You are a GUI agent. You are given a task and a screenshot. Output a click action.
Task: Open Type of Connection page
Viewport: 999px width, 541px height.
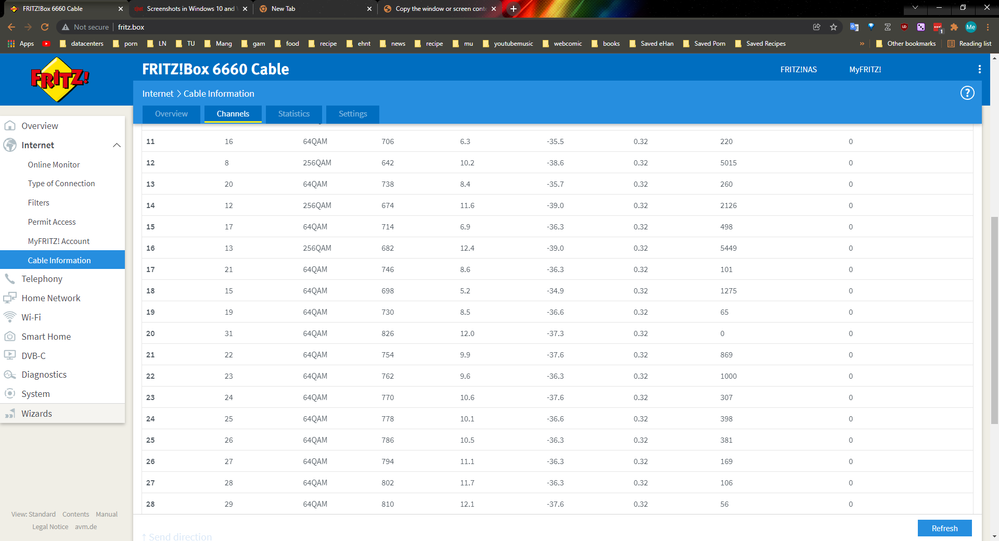62,184
